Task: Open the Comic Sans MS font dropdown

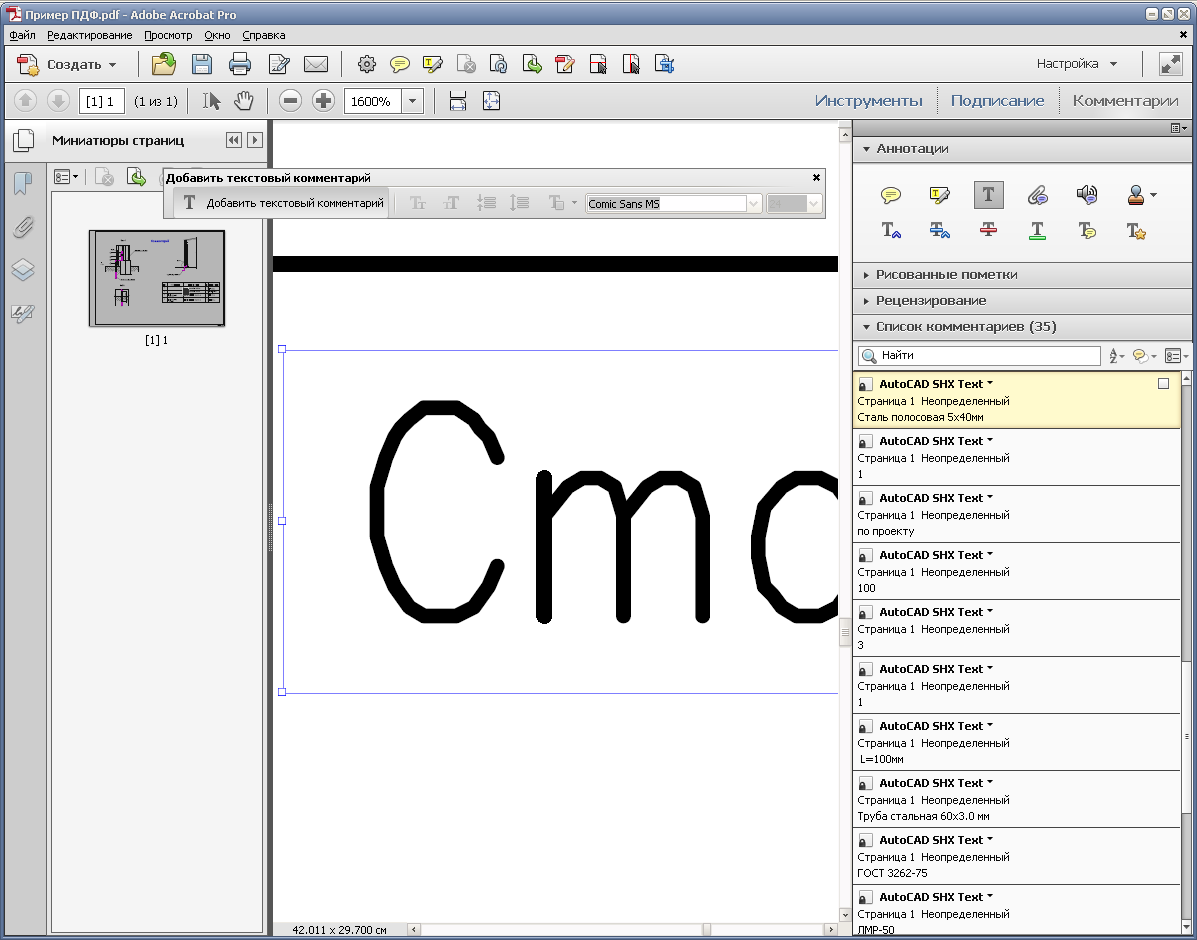Action: pos(753,204)
